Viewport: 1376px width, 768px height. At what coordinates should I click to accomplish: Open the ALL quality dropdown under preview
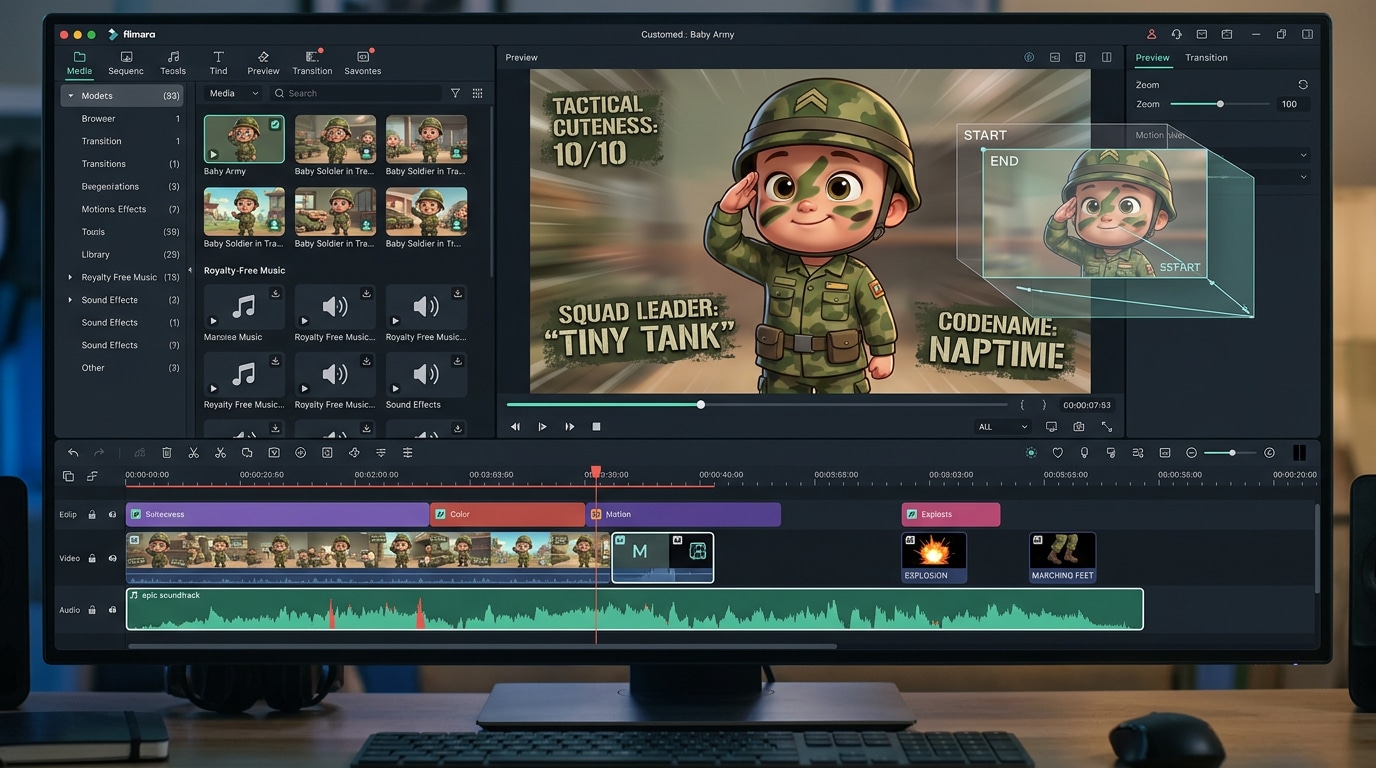[x=1003, y=427]
